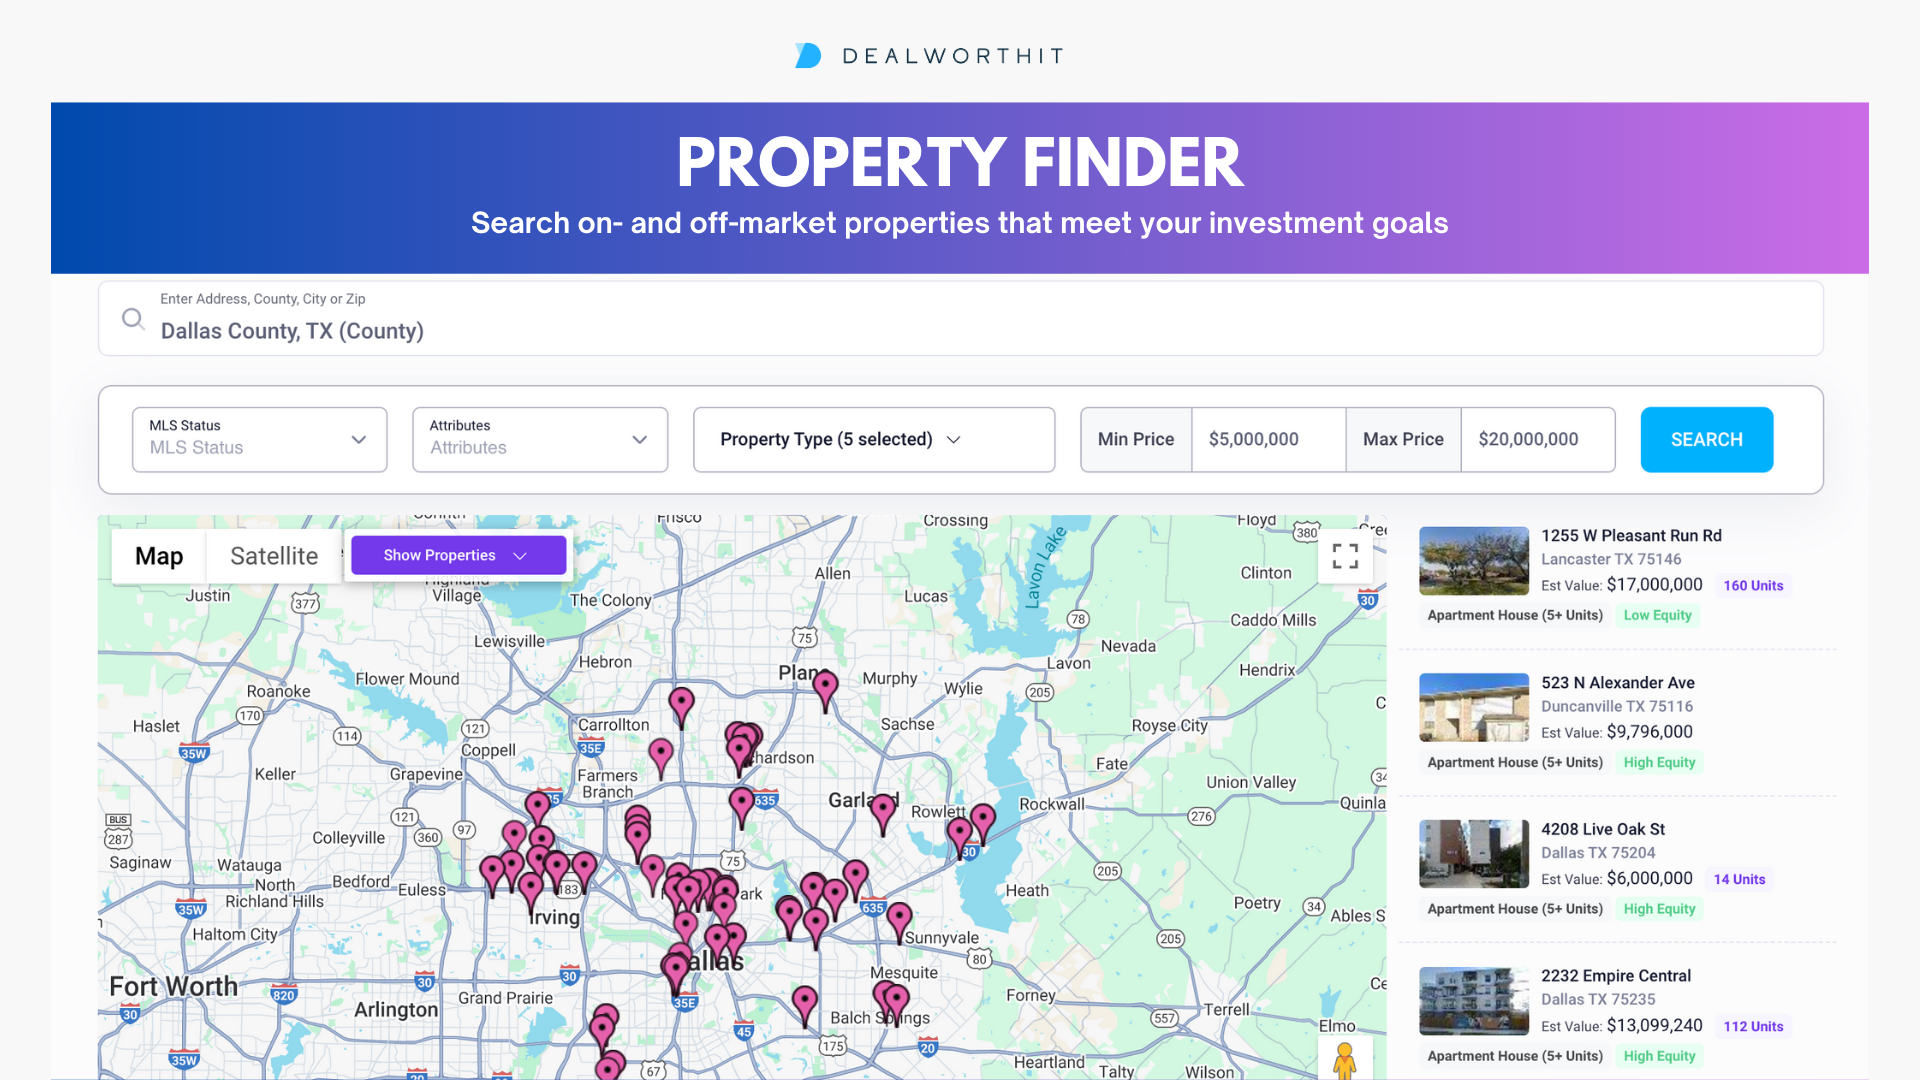Edit the Max Price field
The width and height of the screenshot is (1920, 1080).
tap(1536, 439)
